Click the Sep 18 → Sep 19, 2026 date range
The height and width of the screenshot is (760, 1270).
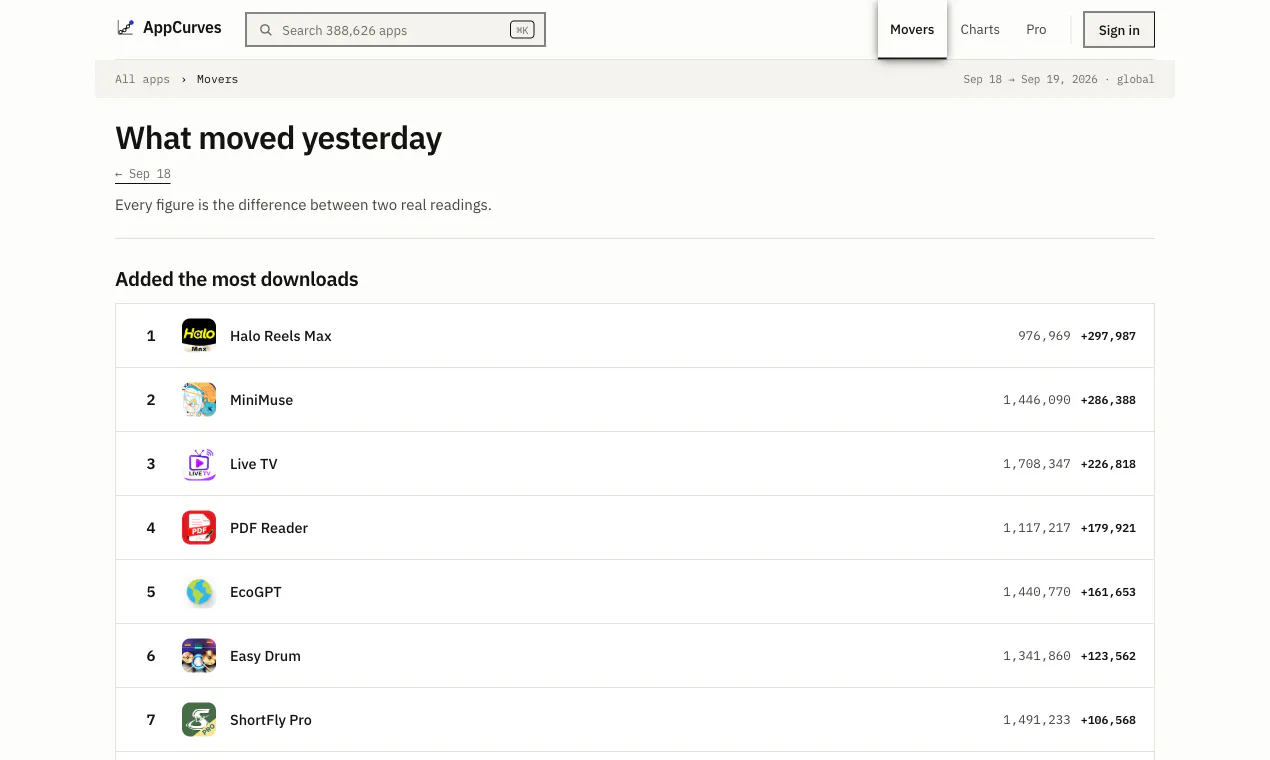(x=1030, y=79)
